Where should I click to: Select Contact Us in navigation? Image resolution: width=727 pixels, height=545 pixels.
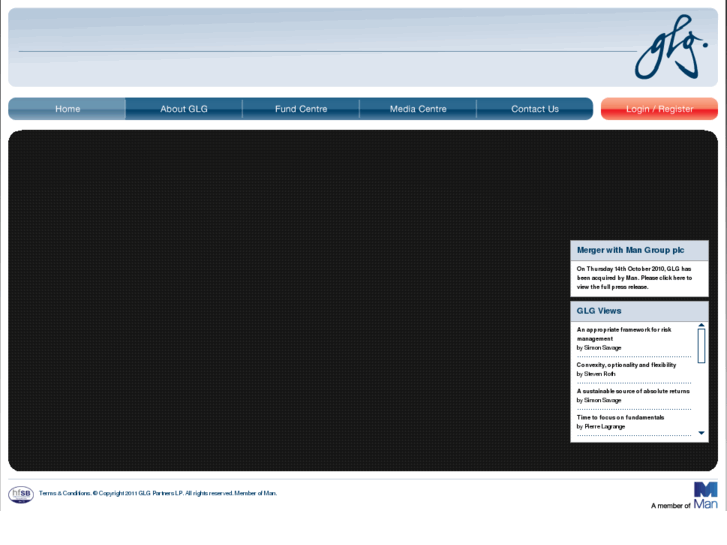535,109
